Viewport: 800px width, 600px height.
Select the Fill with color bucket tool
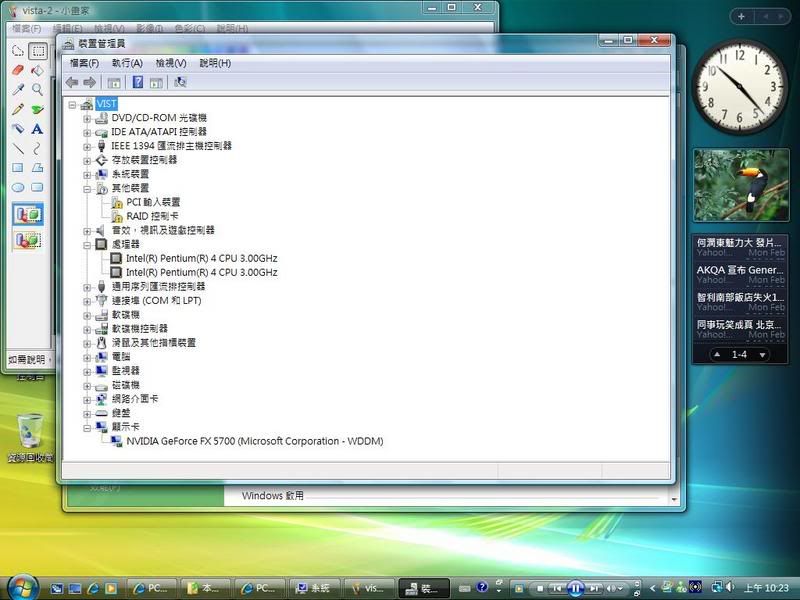(38, 70)
